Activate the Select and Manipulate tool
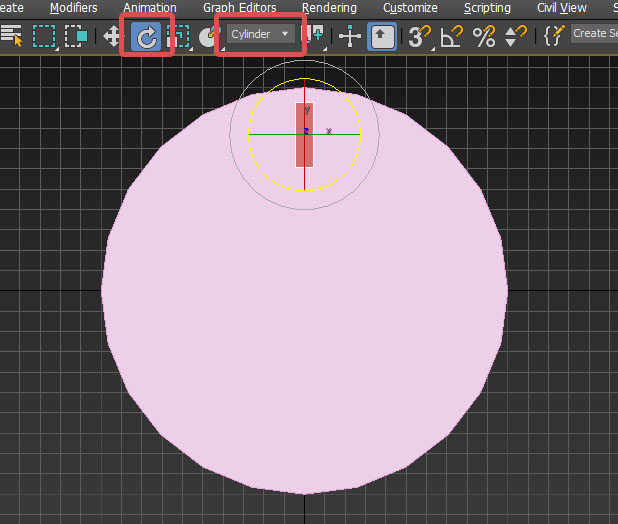This screenshot has width=618, height=524. (350, 36)
